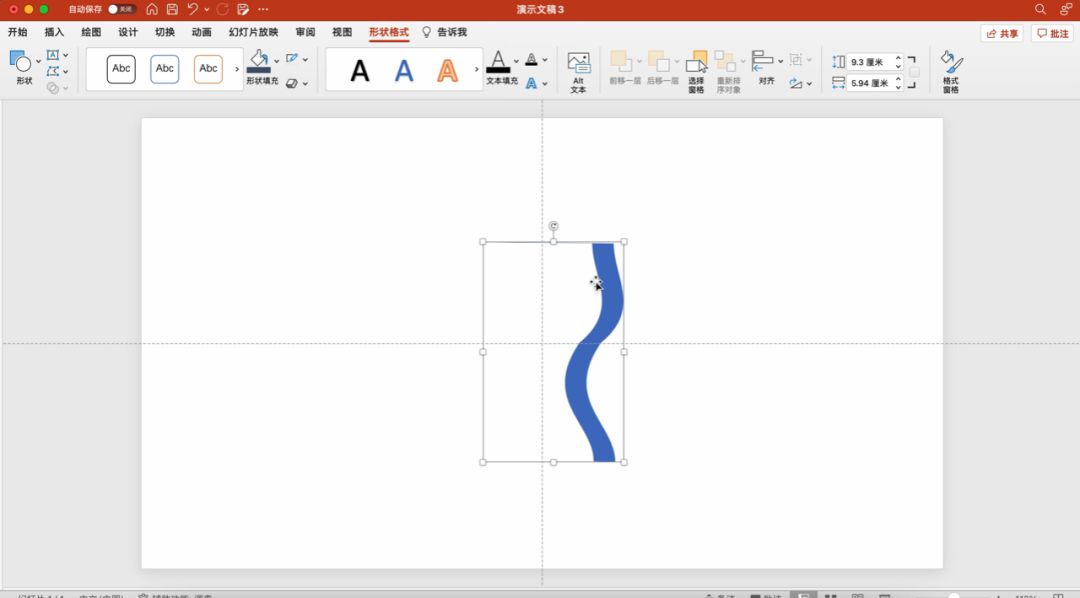Switch to the 设计 tab

[x=128, y=32]
